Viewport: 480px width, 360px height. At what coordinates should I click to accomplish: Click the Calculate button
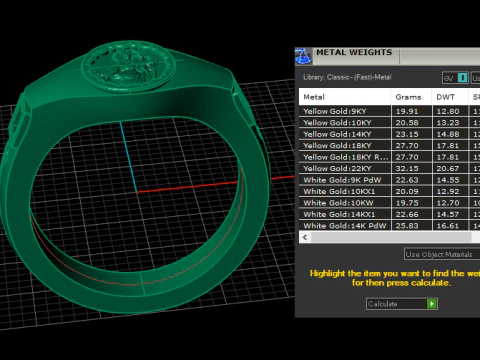(x=402, y=304)
